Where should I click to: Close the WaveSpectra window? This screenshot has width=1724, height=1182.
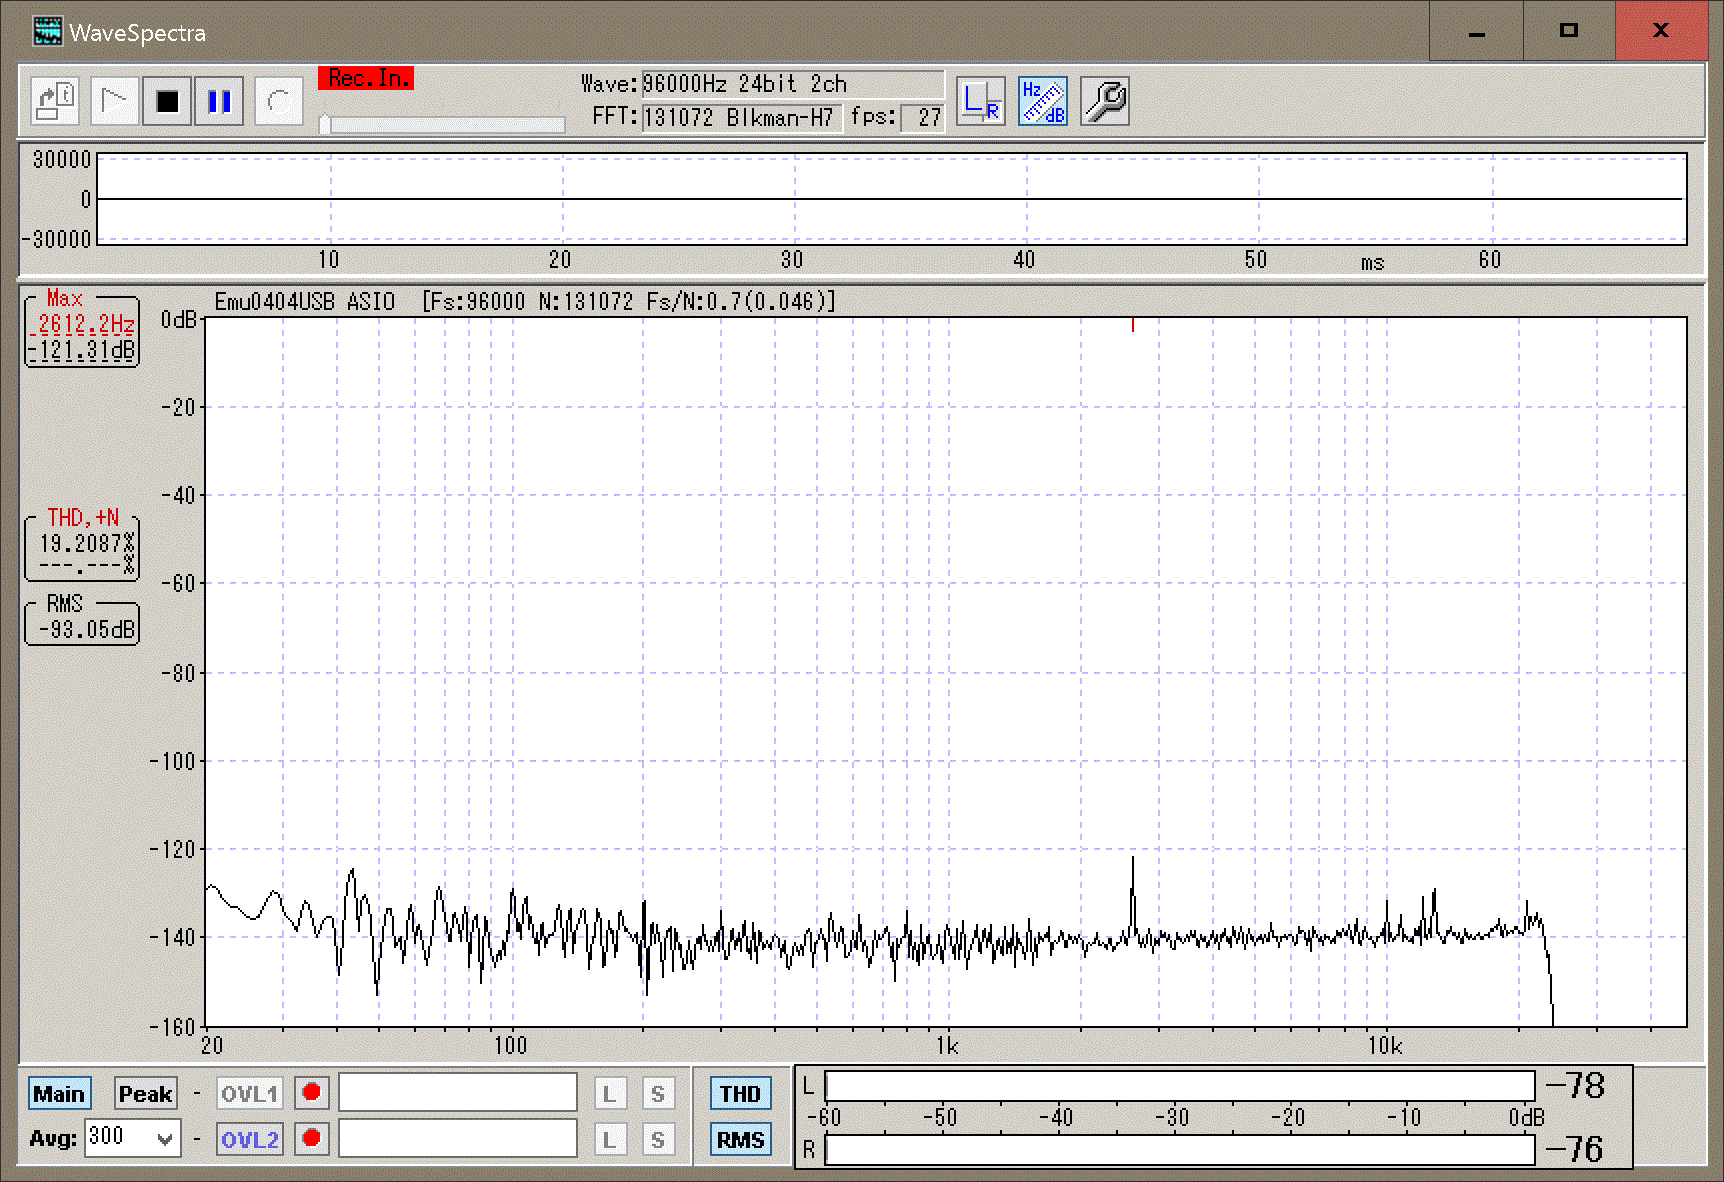click(1661, 32)
